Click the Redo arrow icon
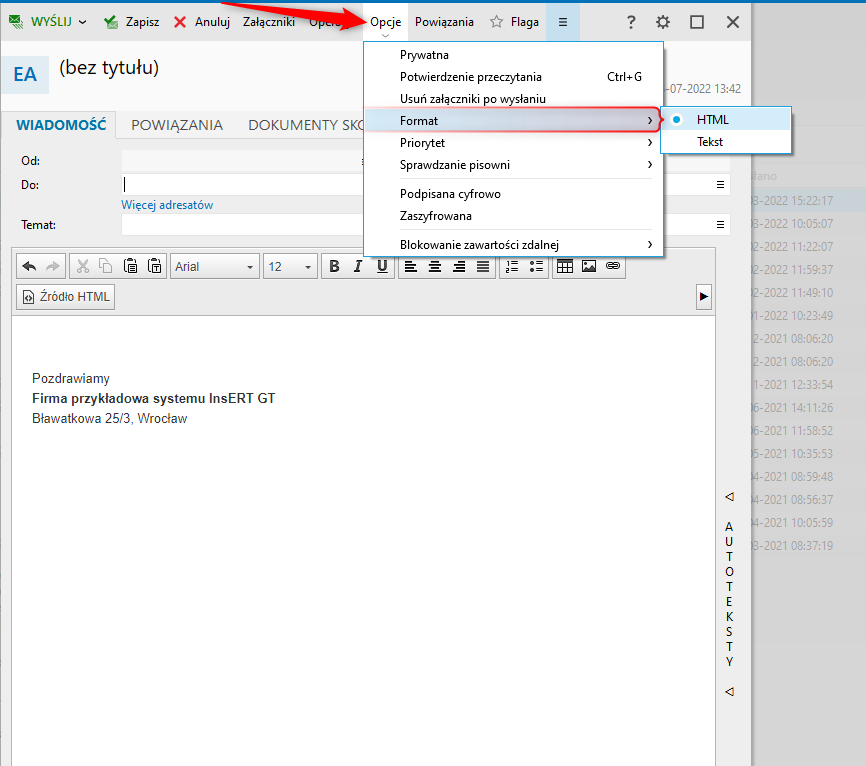Screen dimensions: 866x766 (52, 267)
